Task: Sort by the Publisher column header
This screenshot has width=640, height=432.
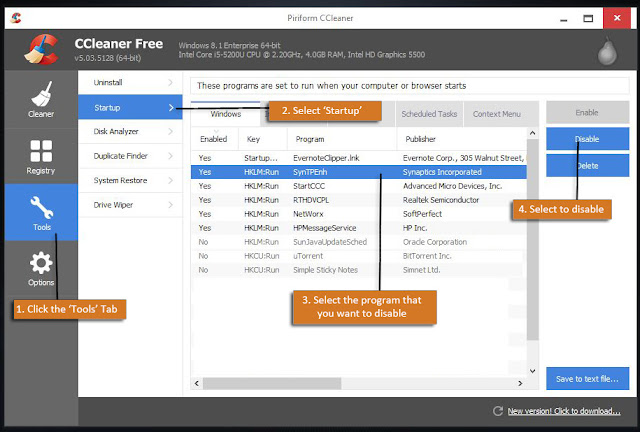Action: (x=462, y=139)
